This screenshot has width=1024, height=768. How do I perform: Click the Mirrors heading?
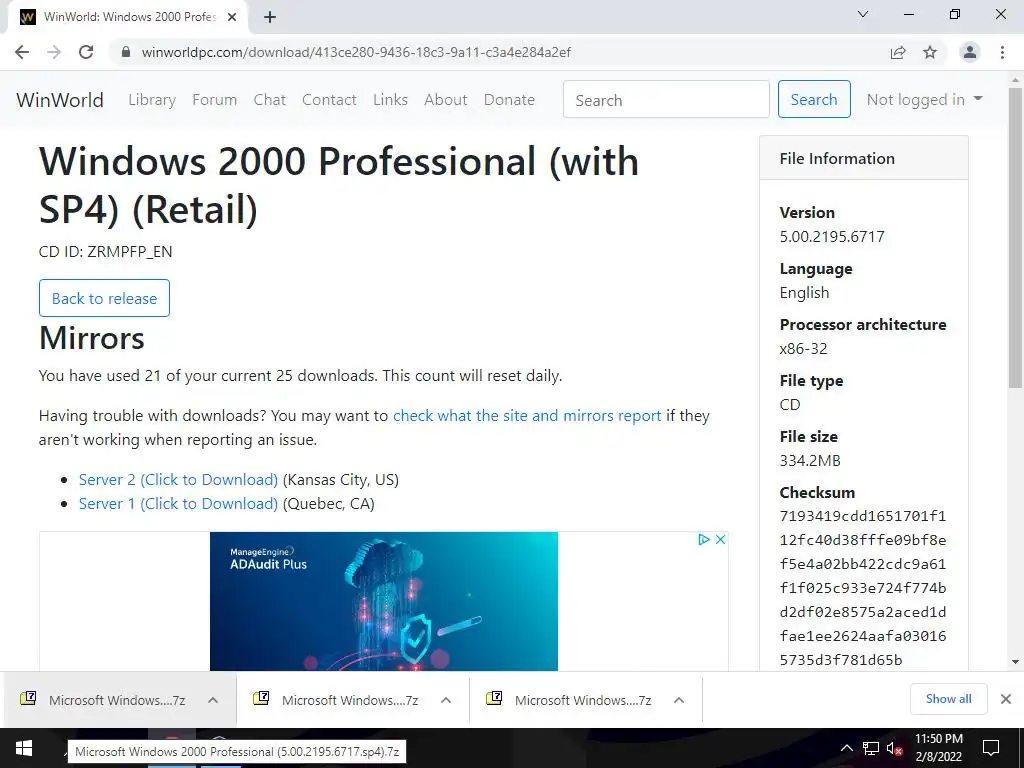92,338
